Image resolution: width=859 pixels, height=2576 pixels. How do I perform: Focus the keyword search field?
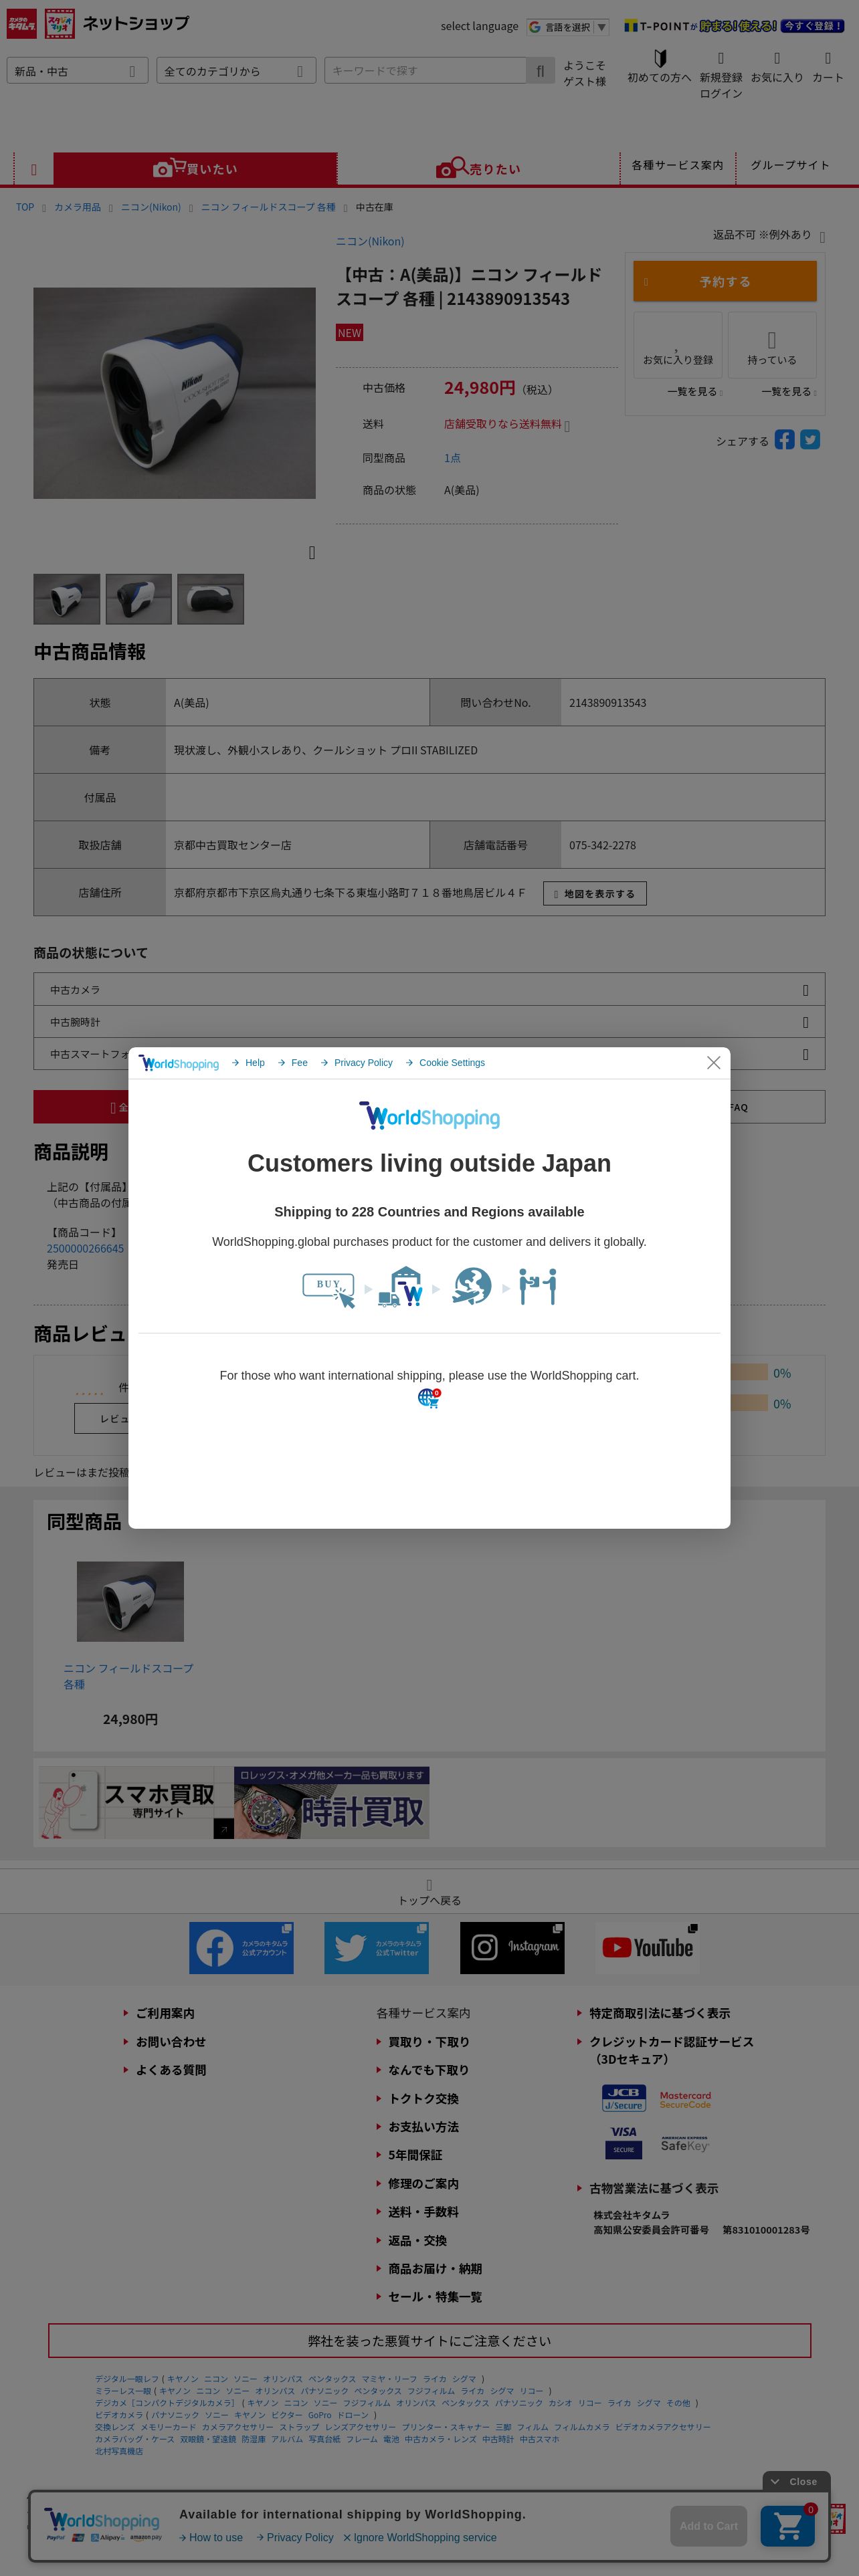point(425,70)
